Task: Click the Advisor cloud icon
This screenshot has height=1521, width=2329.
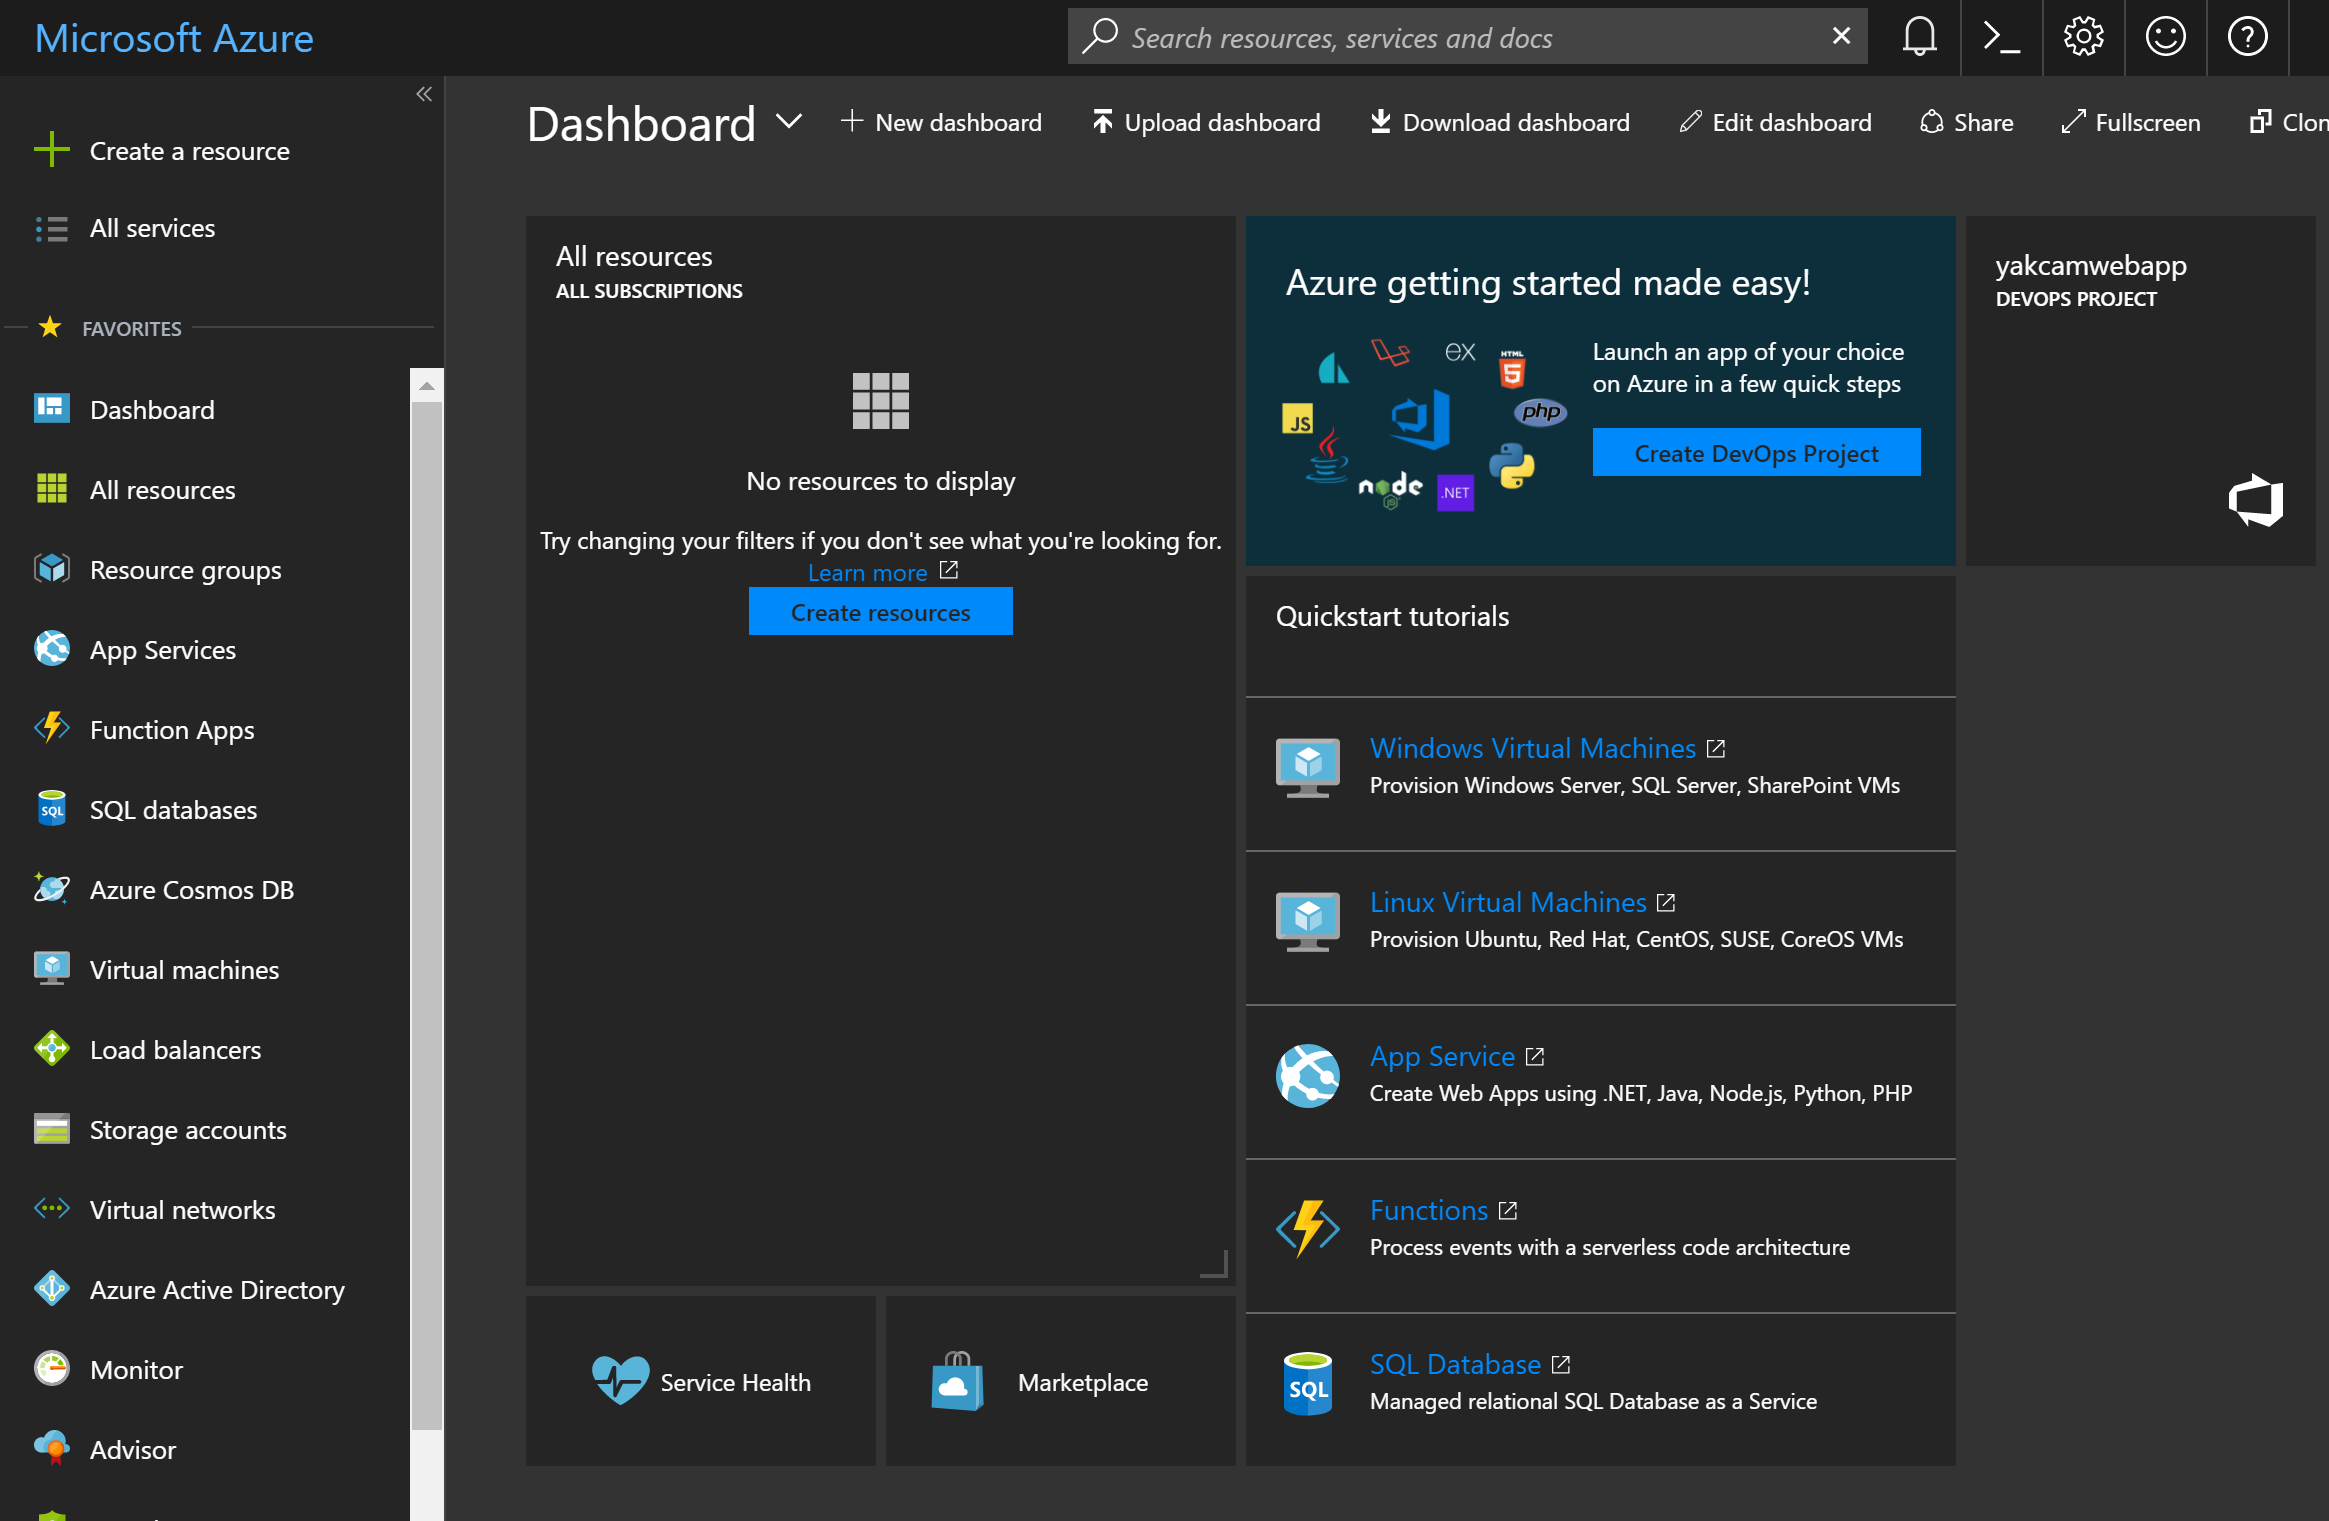Action: coord(52,1449)
